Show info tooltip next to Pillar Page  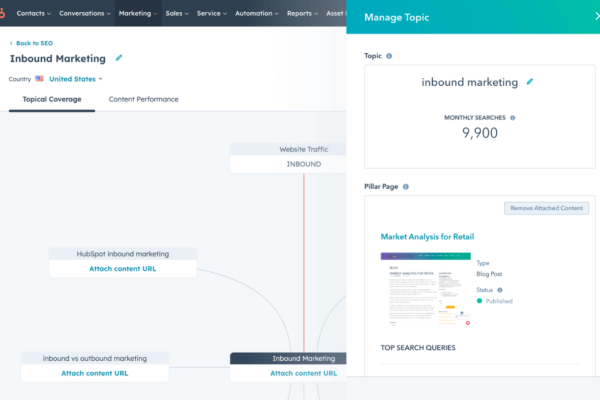click(406, 187)
